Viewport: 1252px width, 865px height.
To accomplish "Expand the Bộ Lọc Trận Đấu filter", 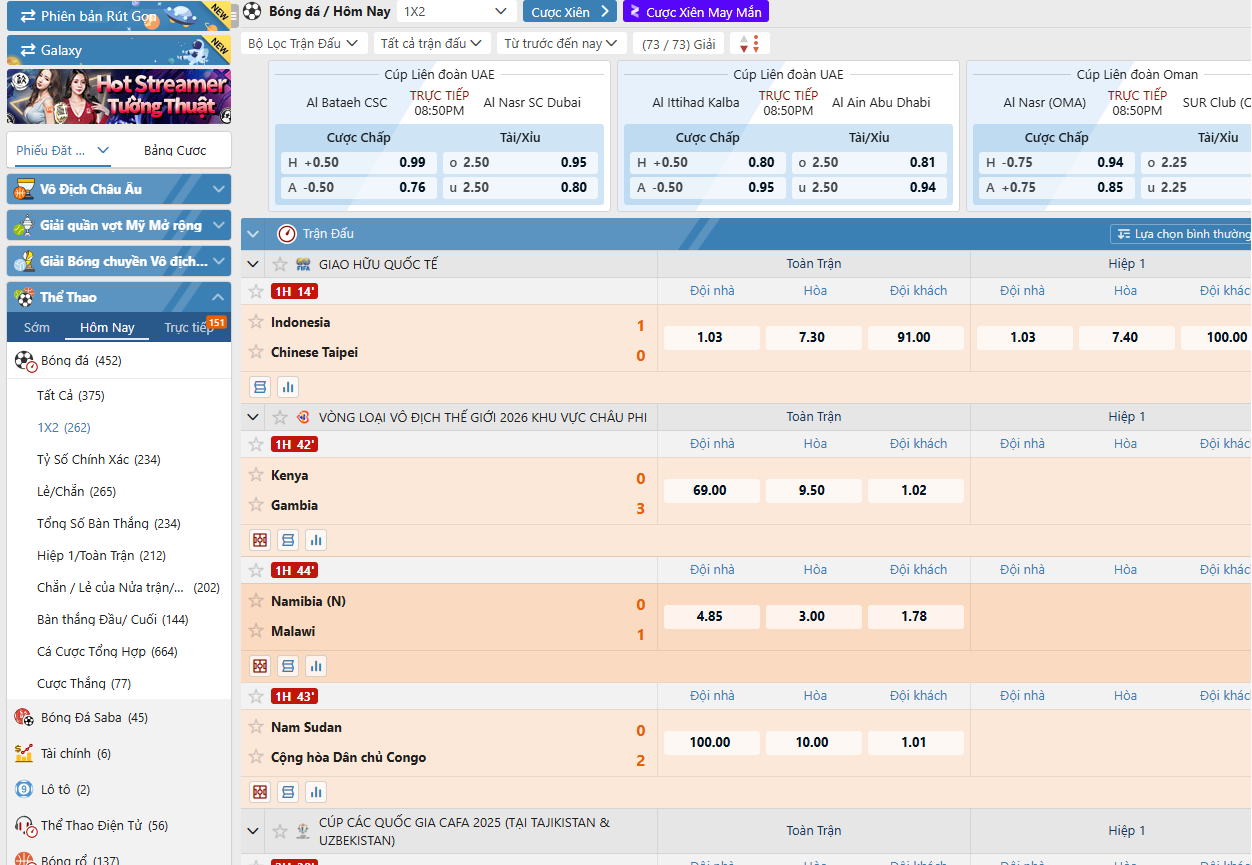I will (x=302, y=44).
